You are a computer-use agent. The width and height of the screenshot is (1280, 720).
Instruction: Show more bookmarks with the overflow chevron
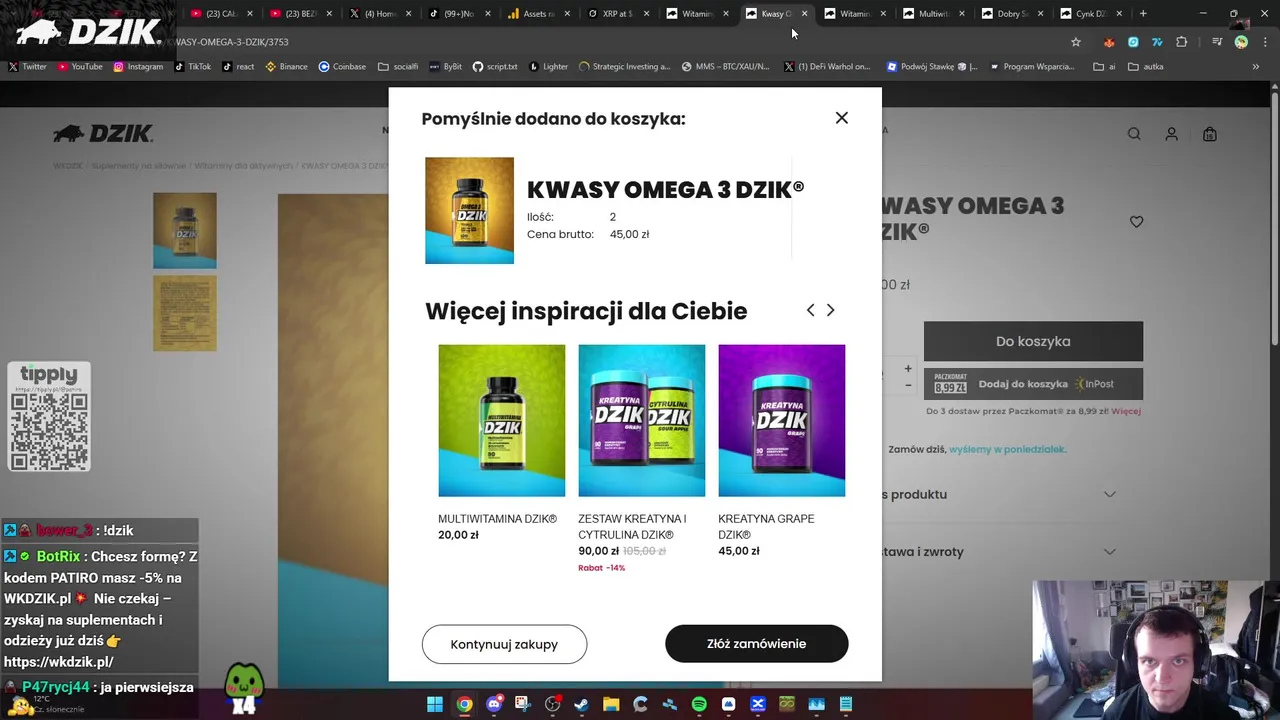pyautogui.click(x=1256, y=67)
